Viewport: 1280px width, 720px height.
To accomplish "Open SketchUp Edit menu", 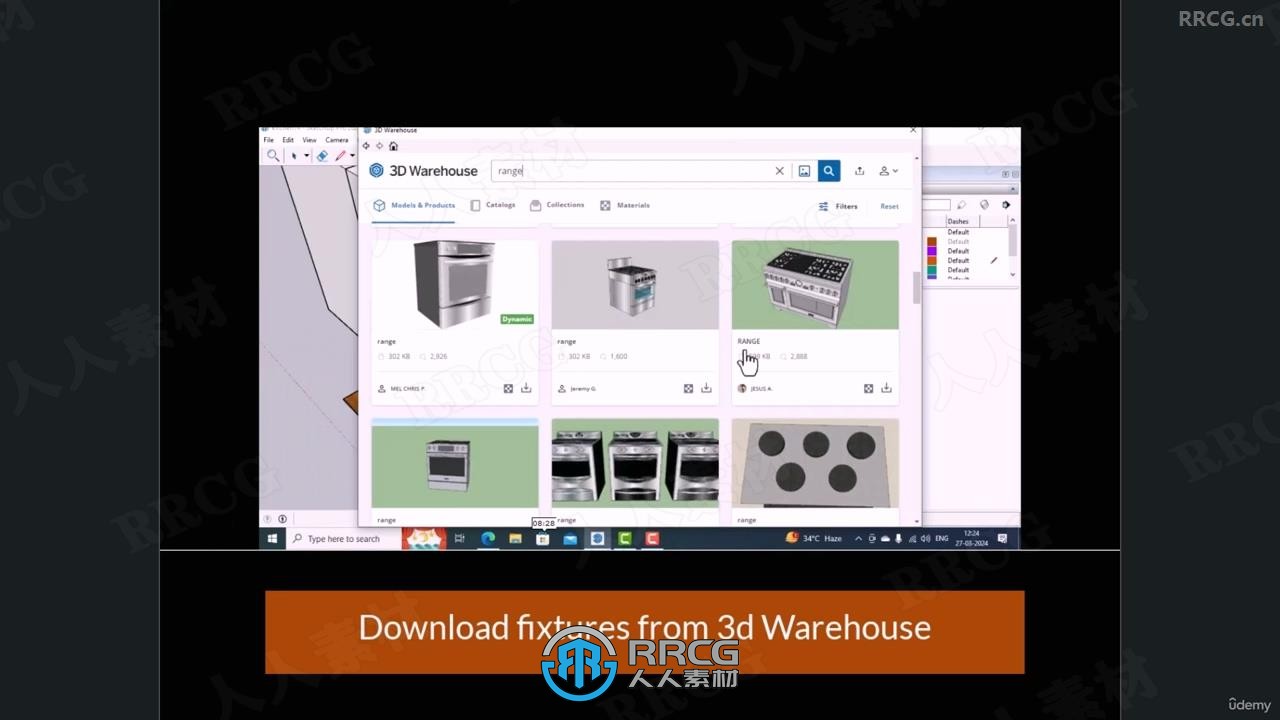I will (288, 140).
